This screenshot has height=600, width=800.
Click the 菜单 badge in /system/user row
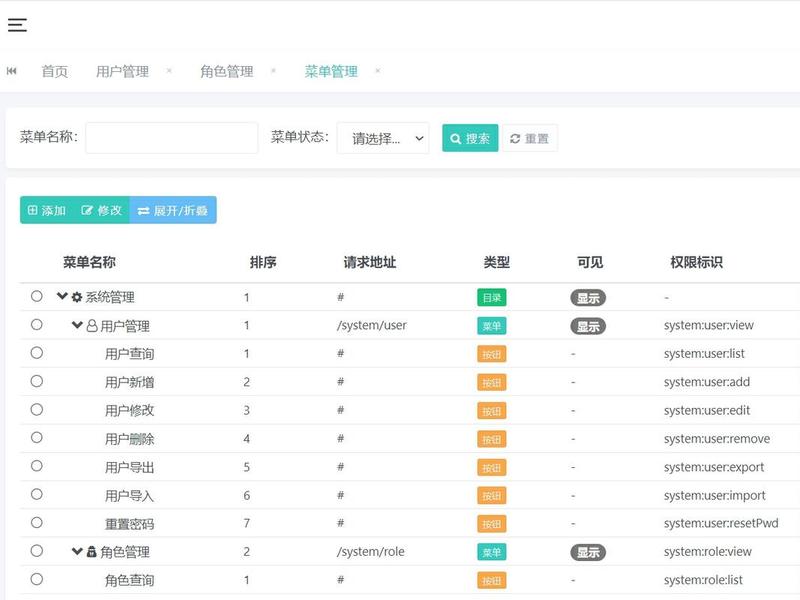(x=492, y=326)
